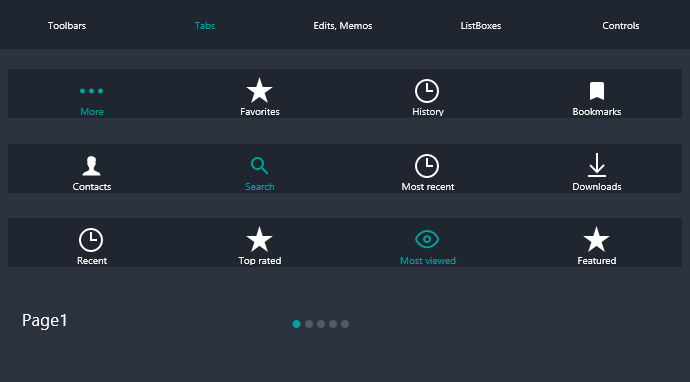Switch to the Controls tab
Image resolution: width=690 pixels, height=382 pixels.
620,26
